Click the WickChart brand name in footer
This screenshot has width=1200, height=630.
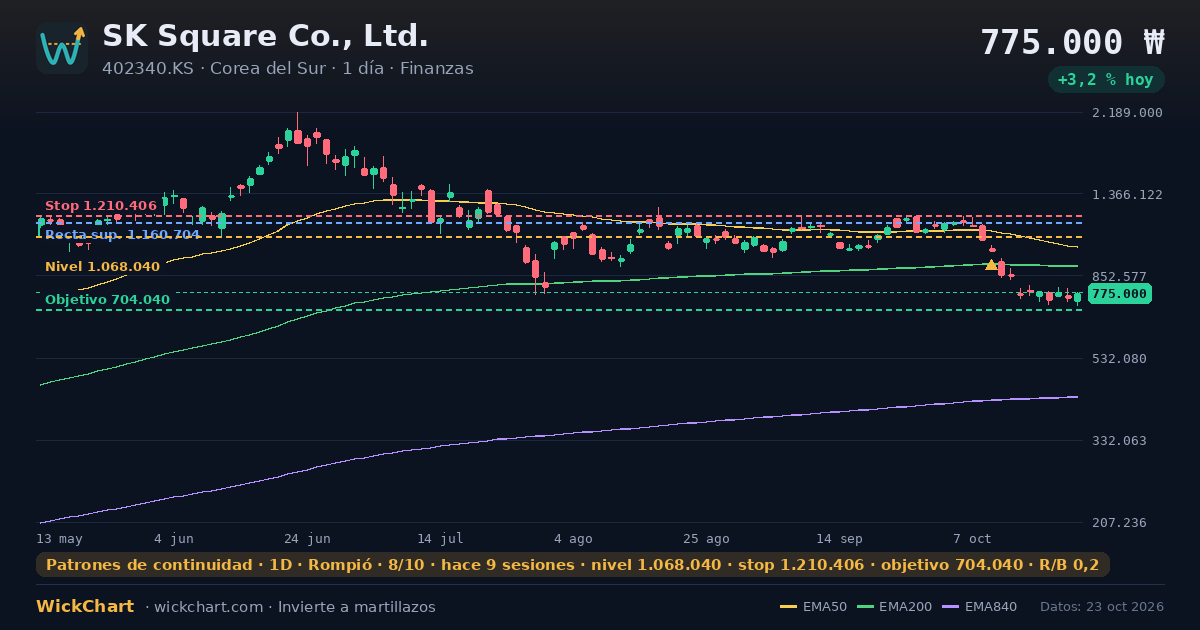(85, 607)
